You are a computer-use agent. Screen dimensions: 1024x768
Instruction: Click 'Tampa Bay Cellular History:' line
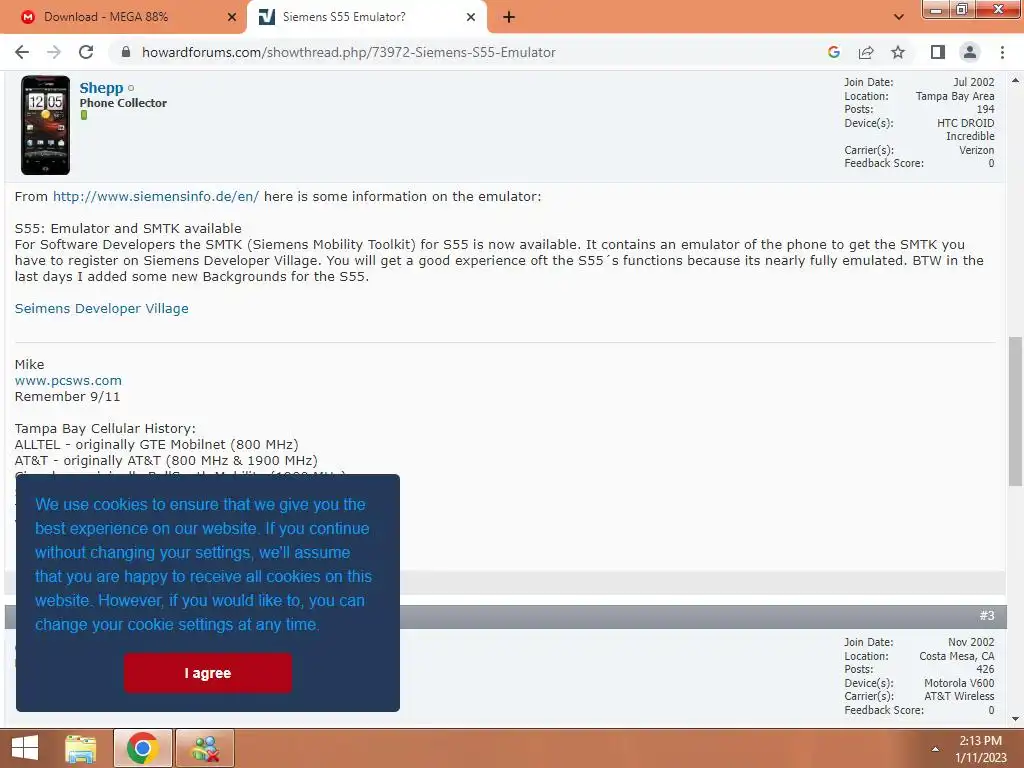point(105,428)
